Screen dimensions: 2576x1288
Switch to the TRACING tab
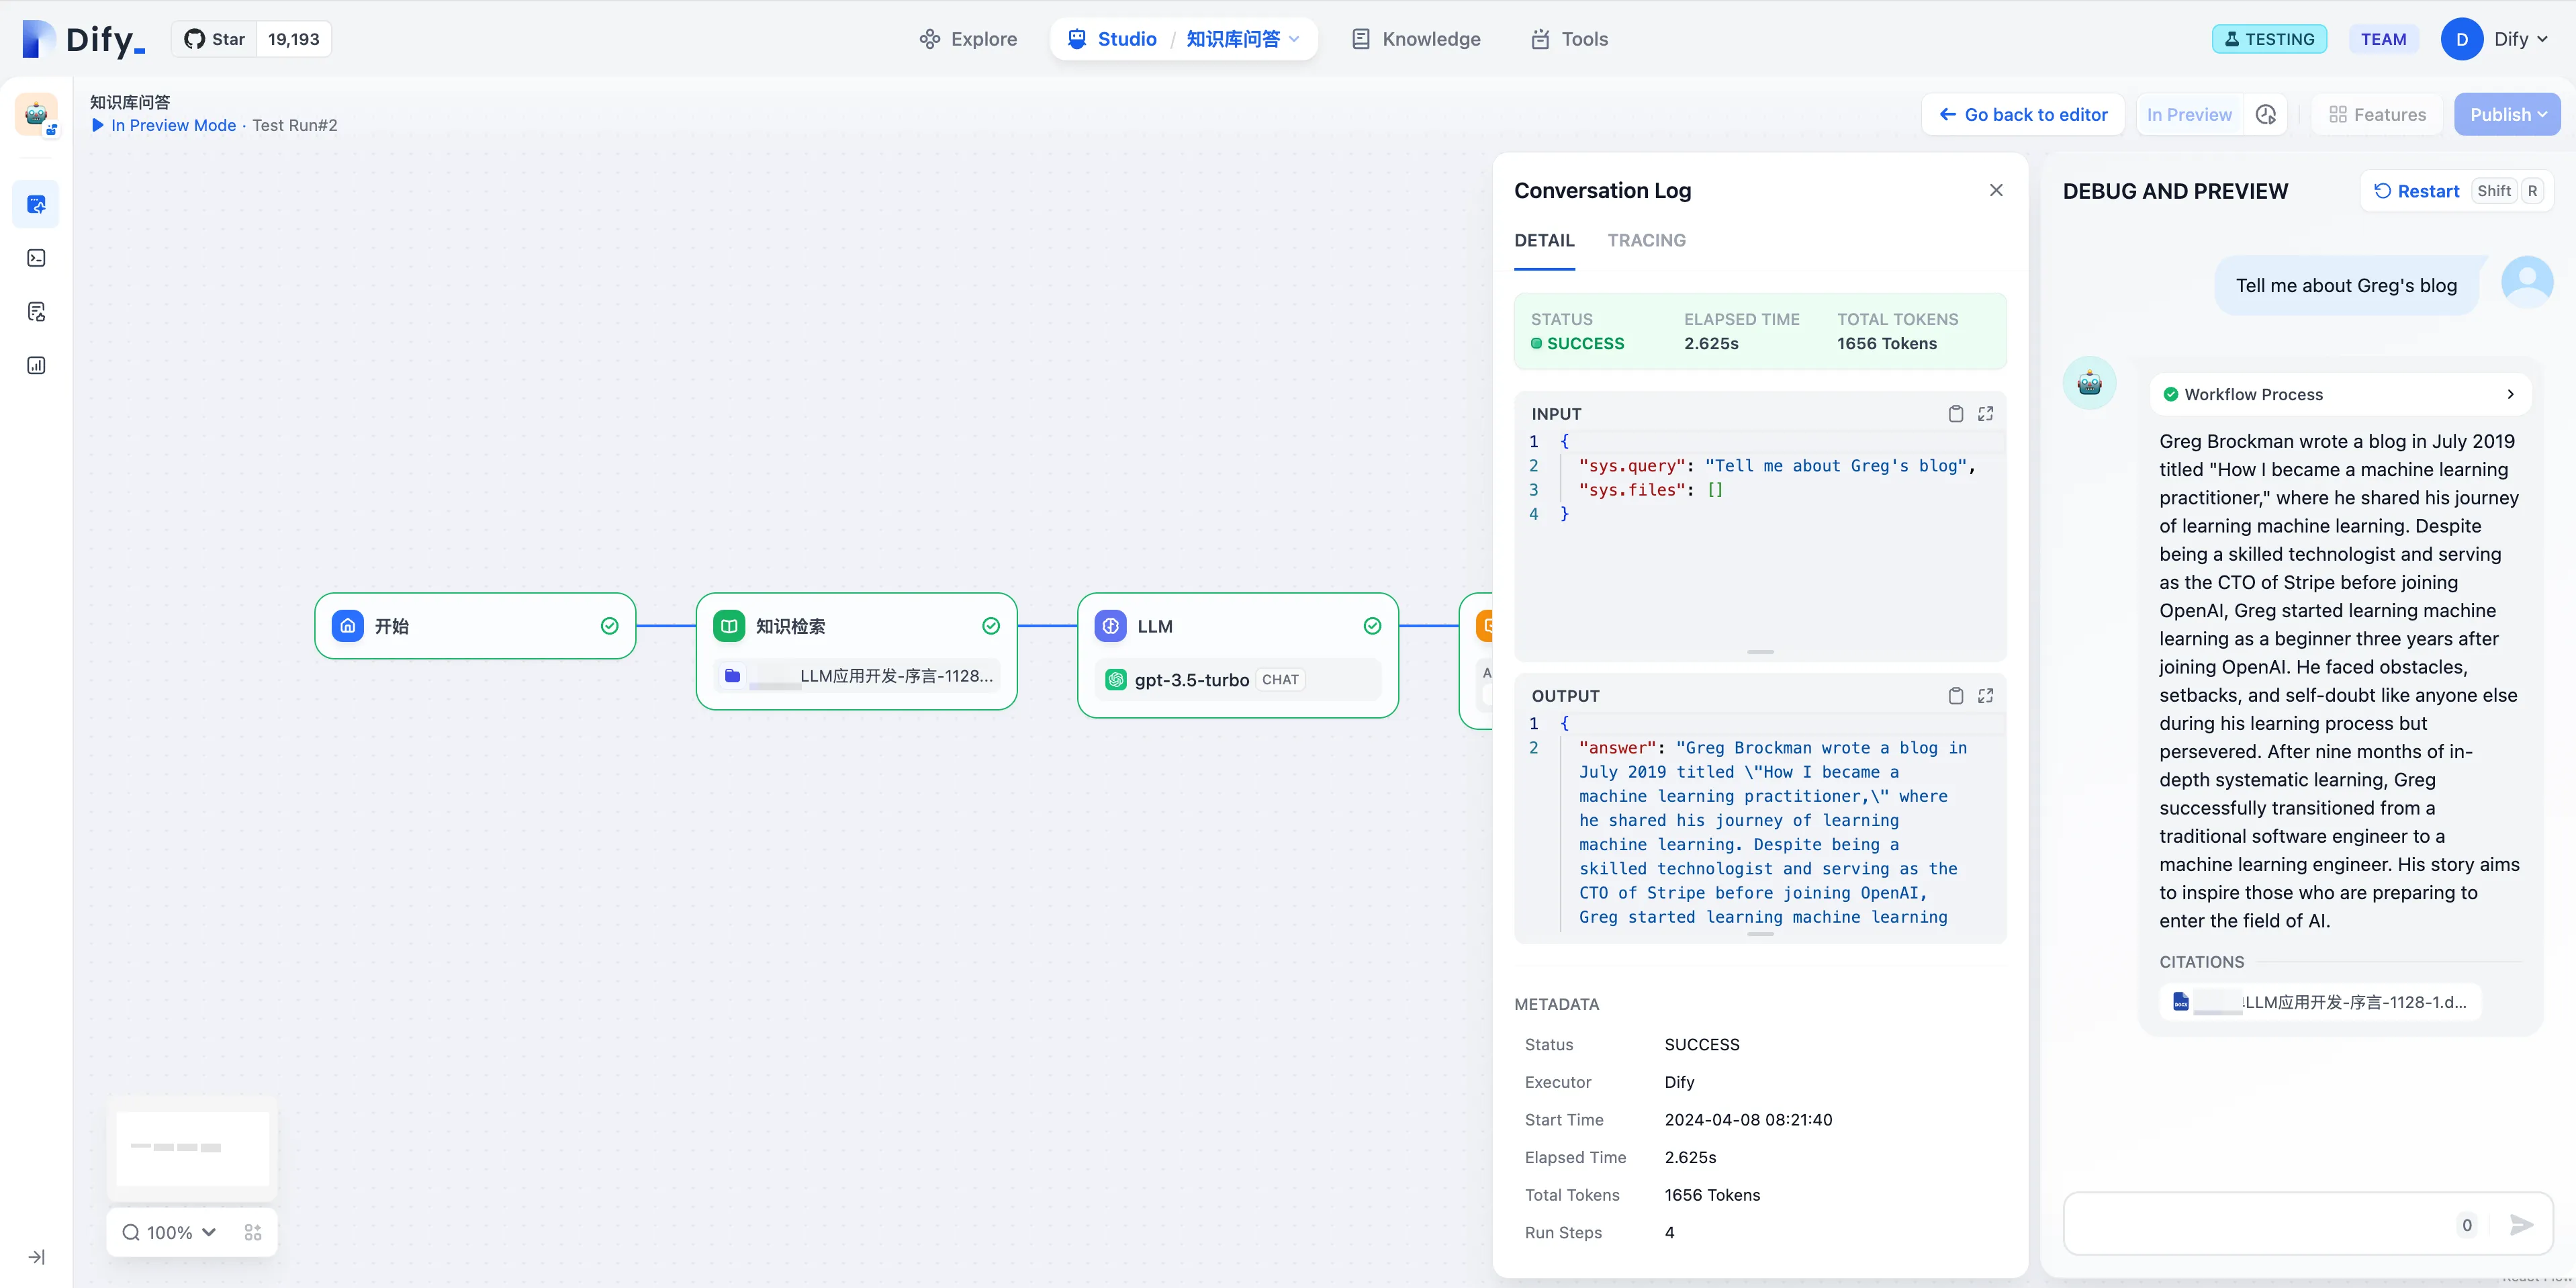click(1646, 240)
